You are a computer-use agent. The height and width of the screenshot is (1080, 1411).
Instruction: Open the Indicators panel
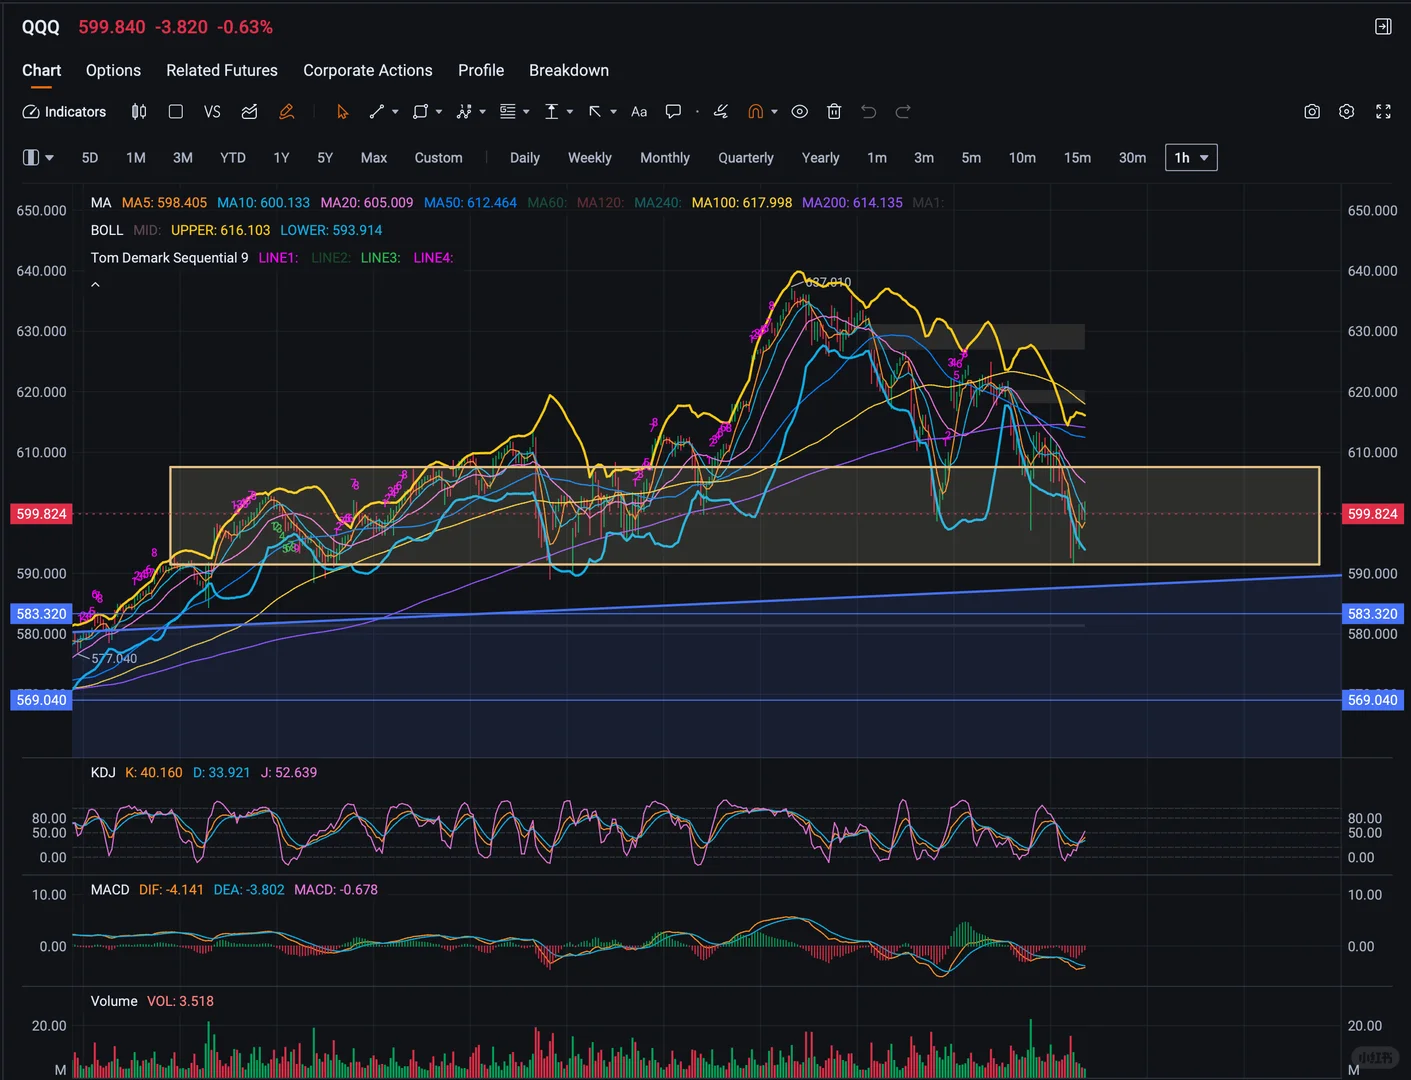pyautogui.click(x=64, y=112)
